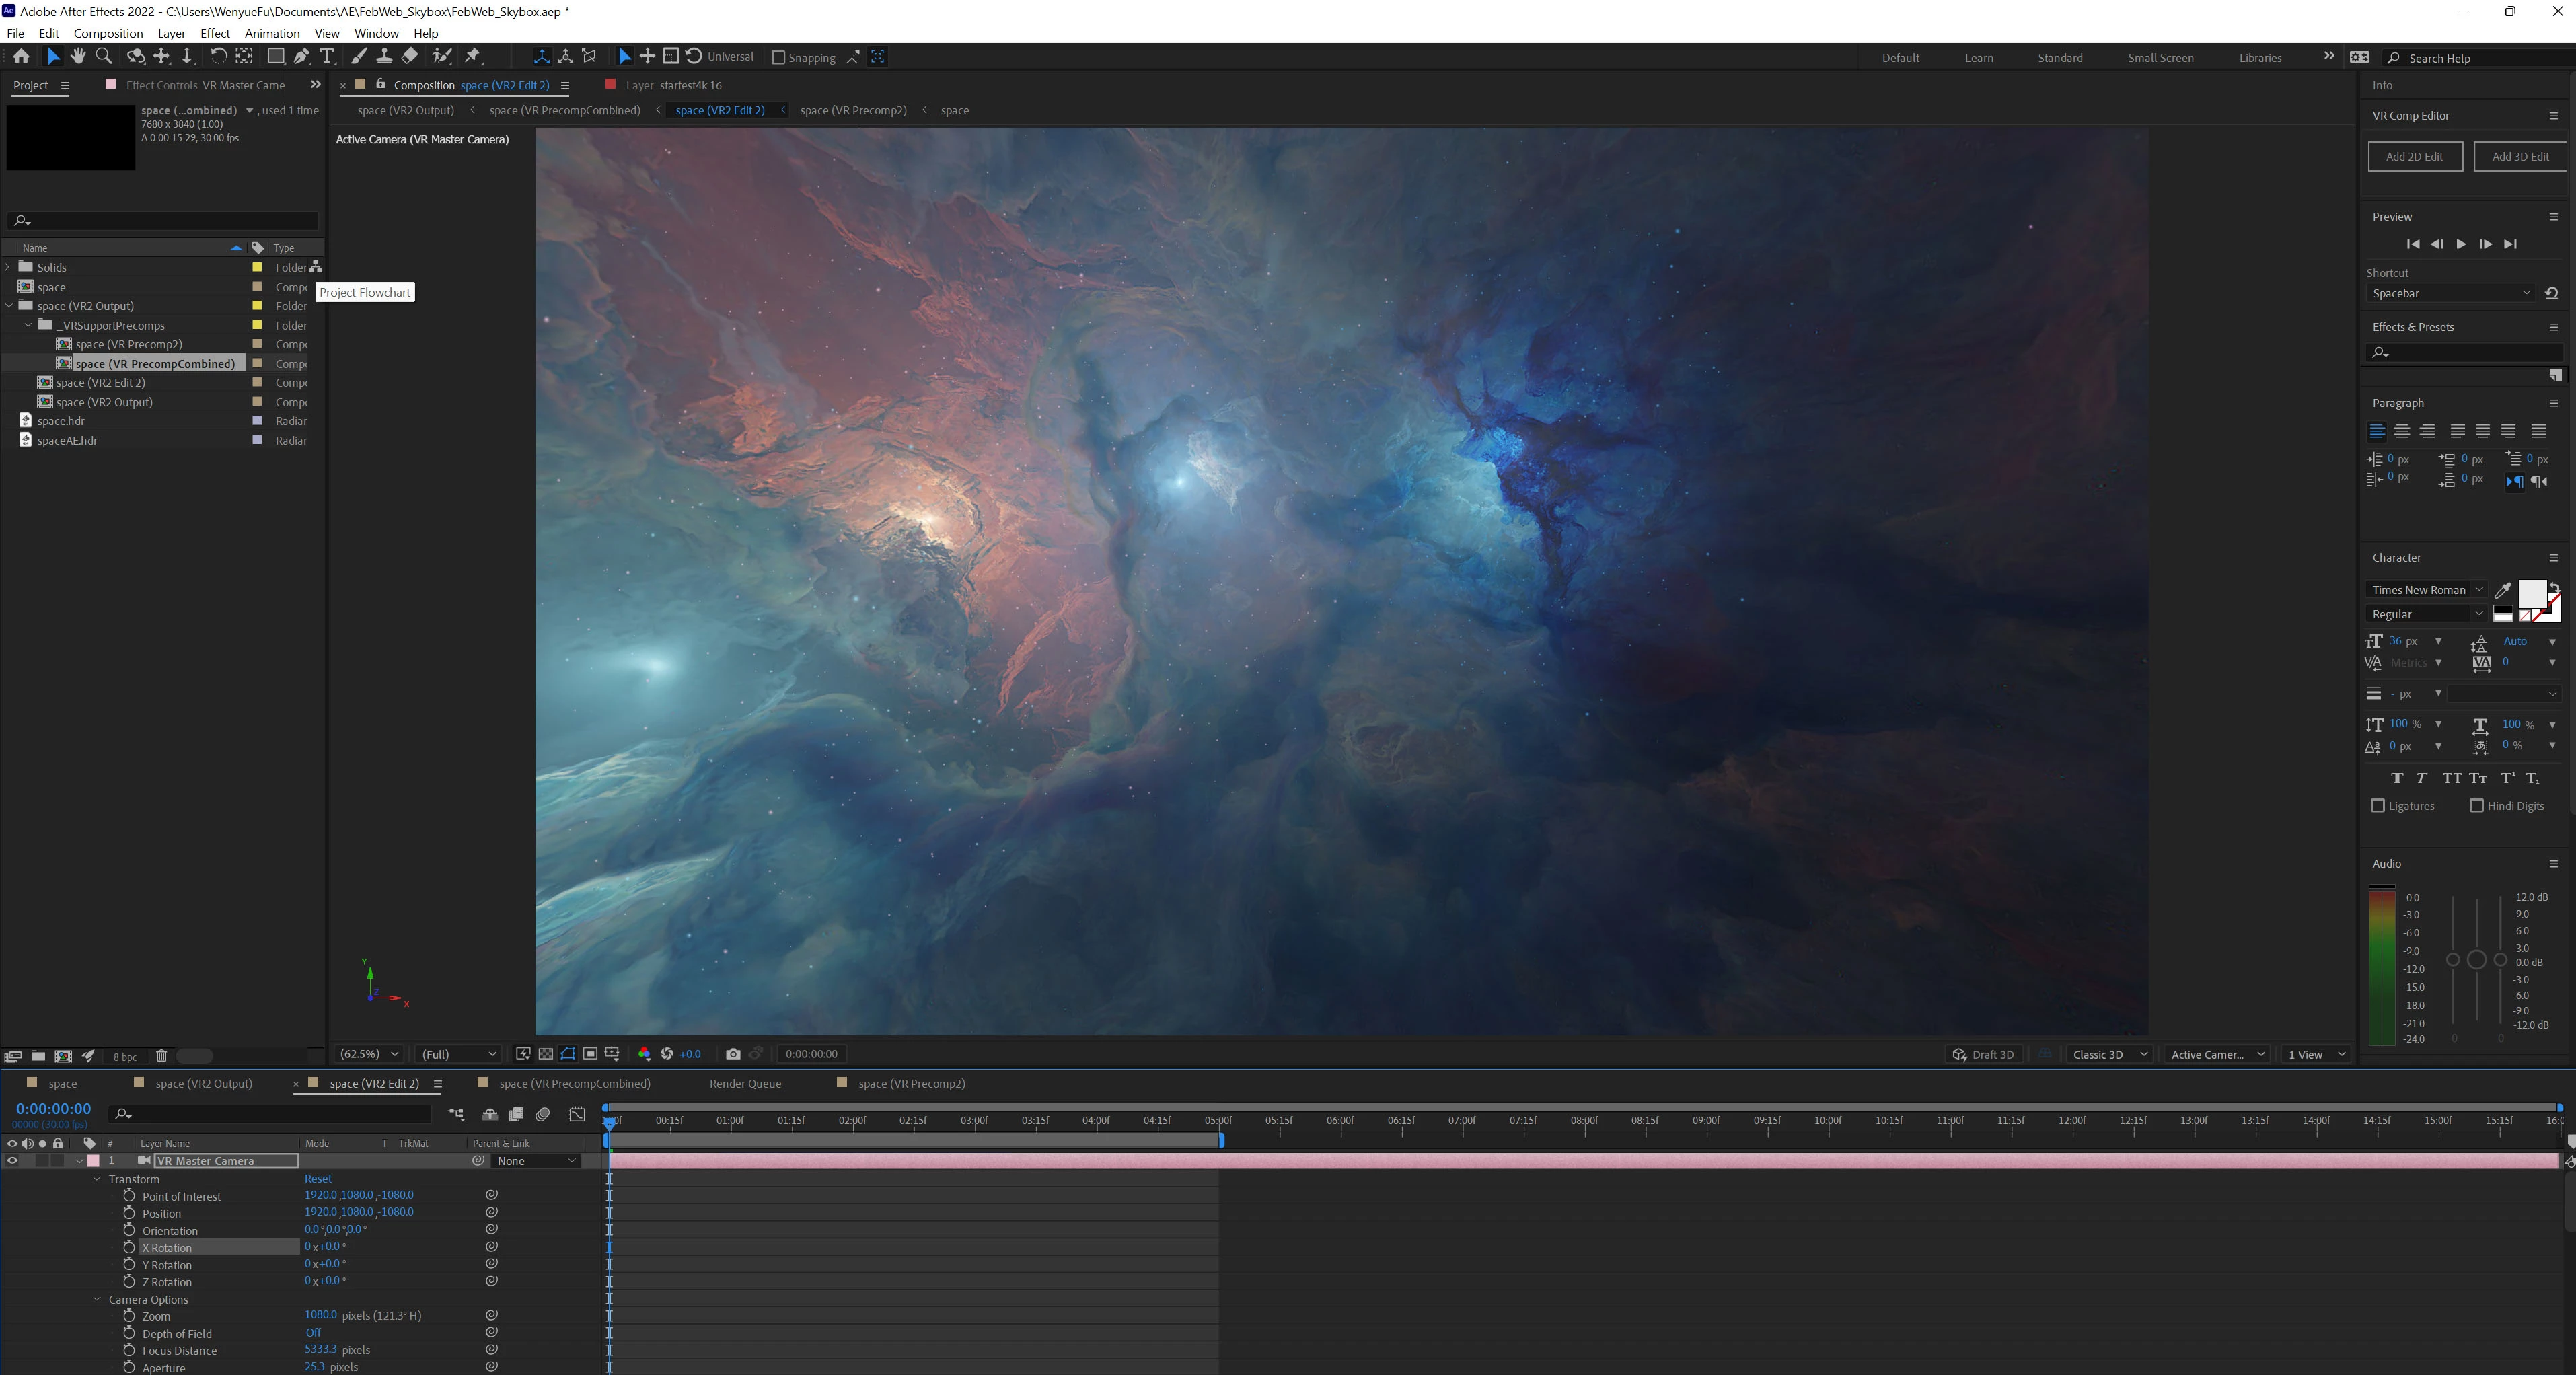Hide the VR Master Camera layer
2576x1375 pixels.
point(12,1161)
